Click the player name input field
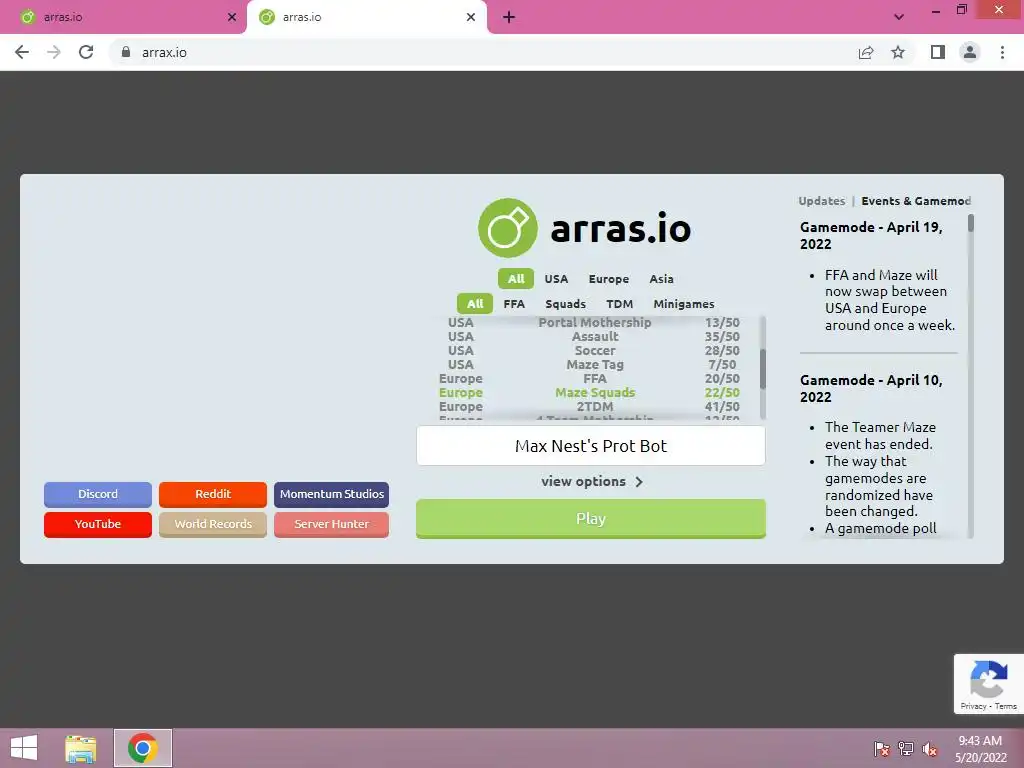 (590, 446)
